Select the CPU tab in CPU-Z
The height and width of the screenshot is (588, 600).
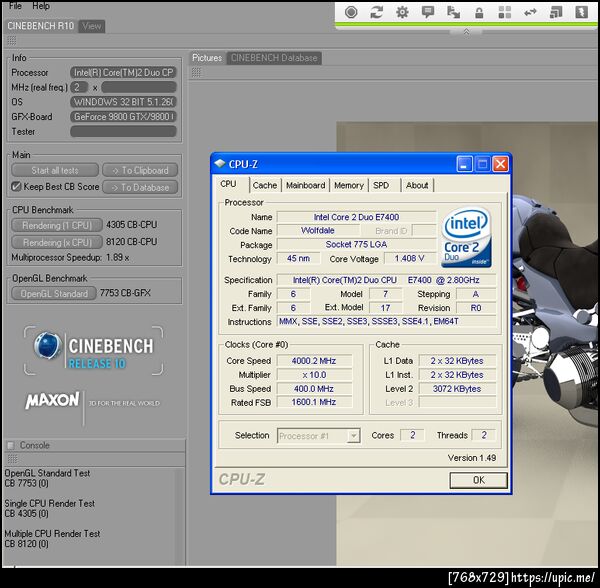click(228, 184)
